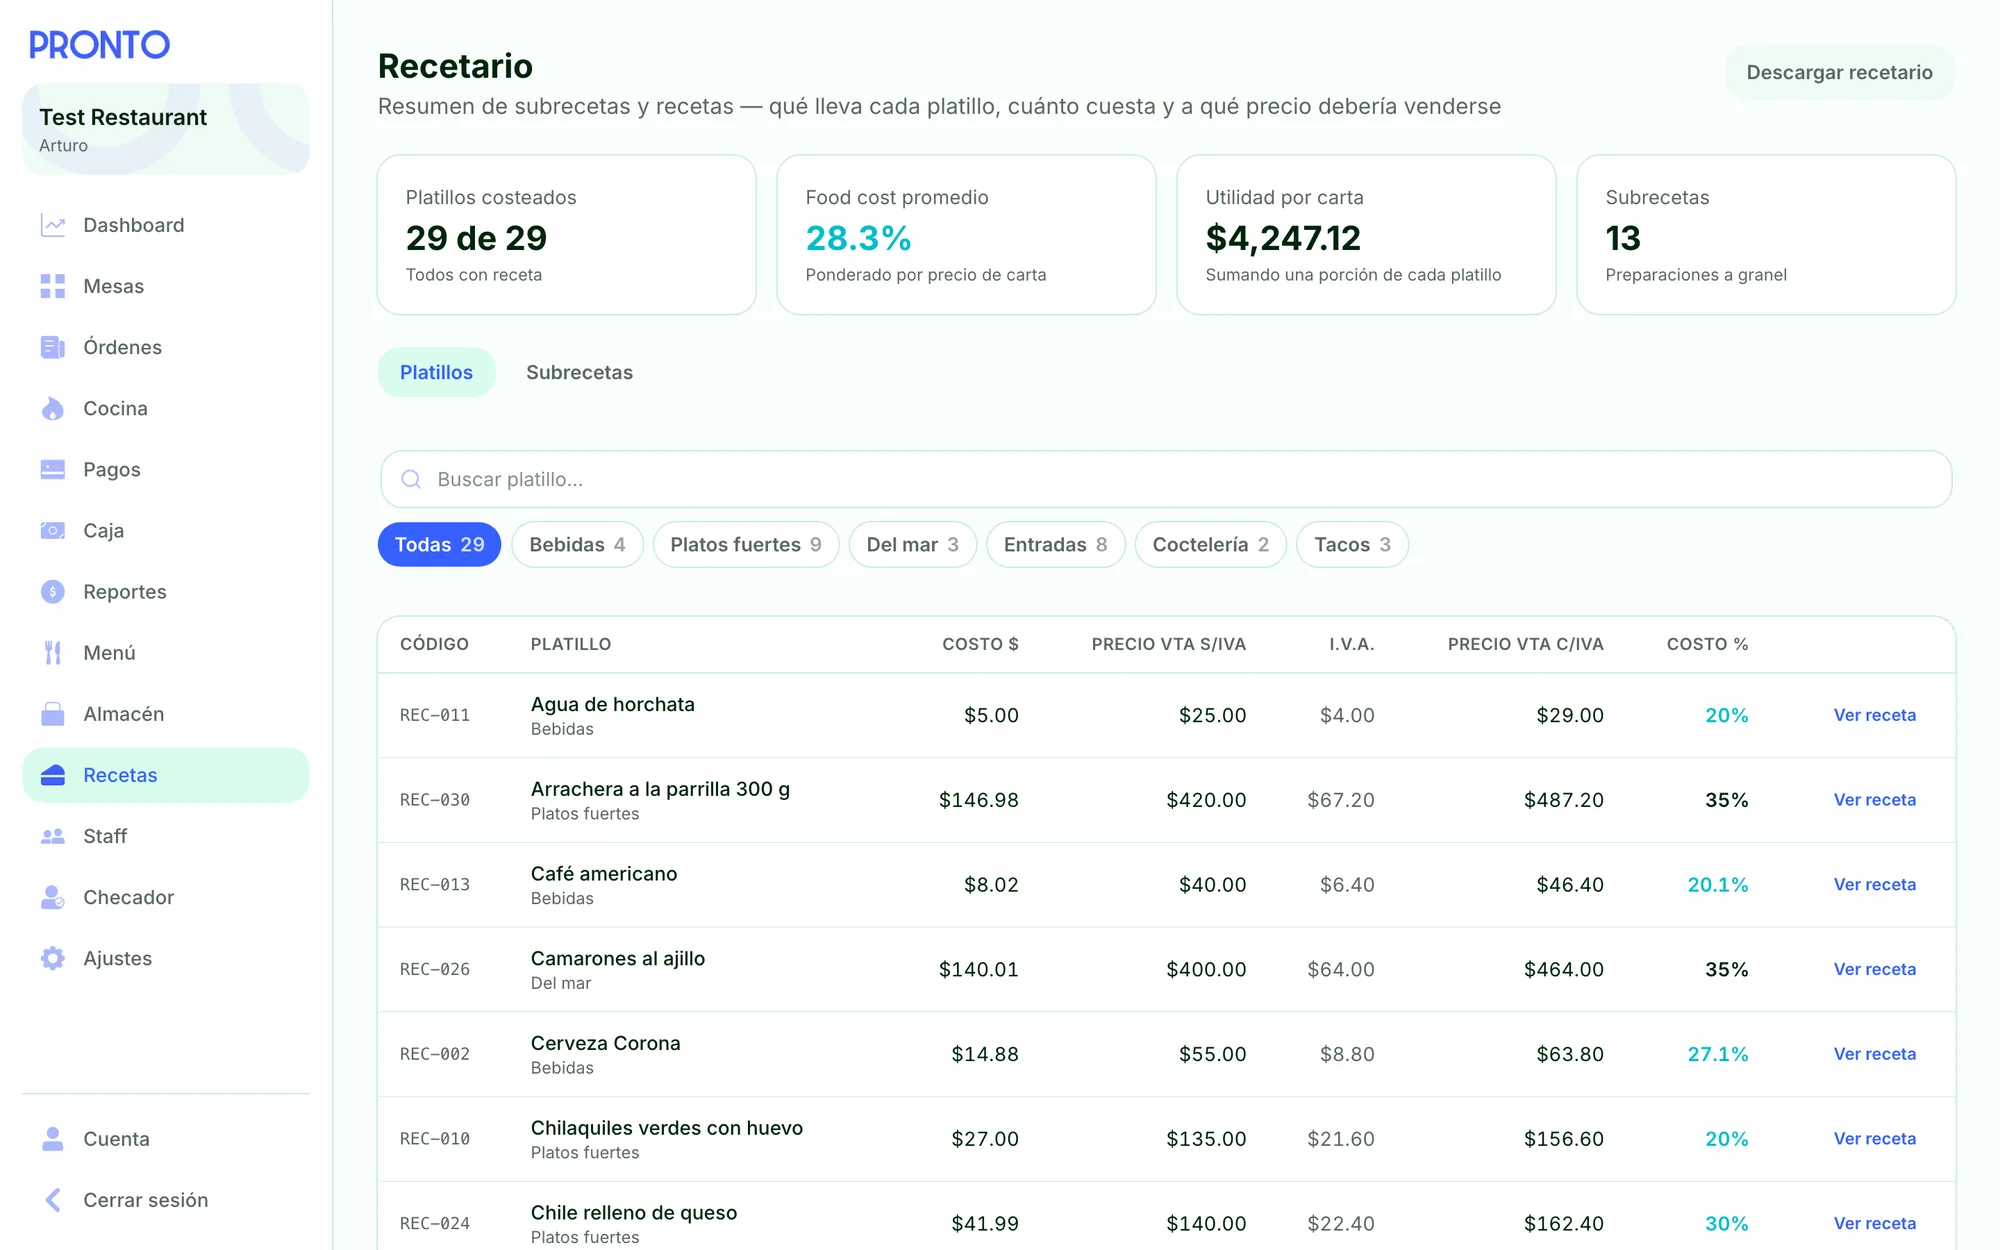Viewport: 2000px width, 1250px height.
Task: Select the Todas 29 filter
Action: [x=439, y=544]
